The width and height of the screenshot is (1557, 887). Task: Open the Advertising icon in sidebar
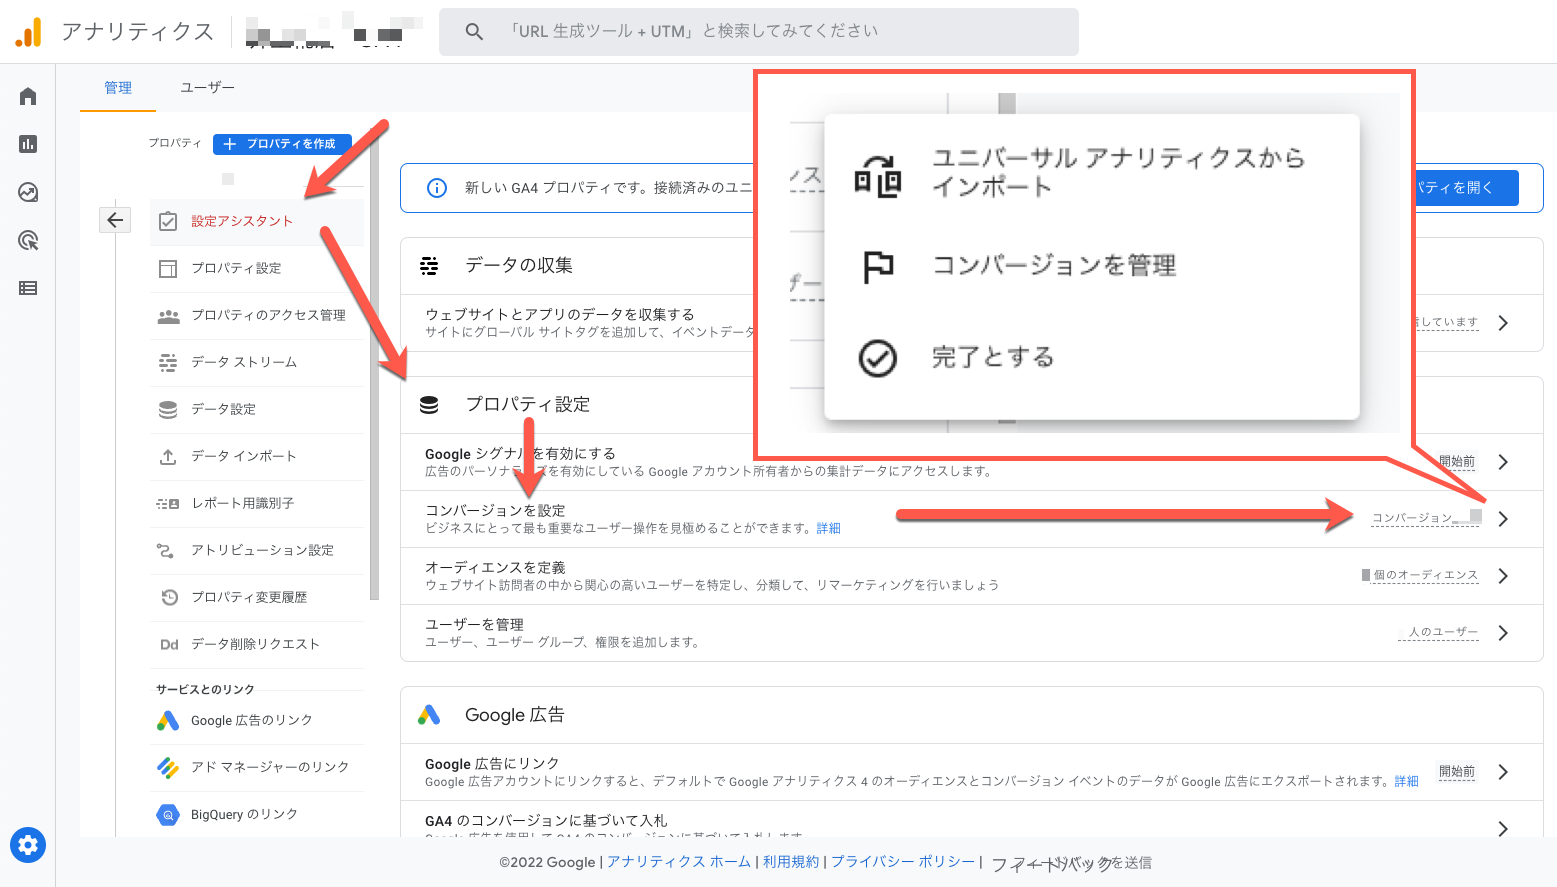[x=28, y=240]
